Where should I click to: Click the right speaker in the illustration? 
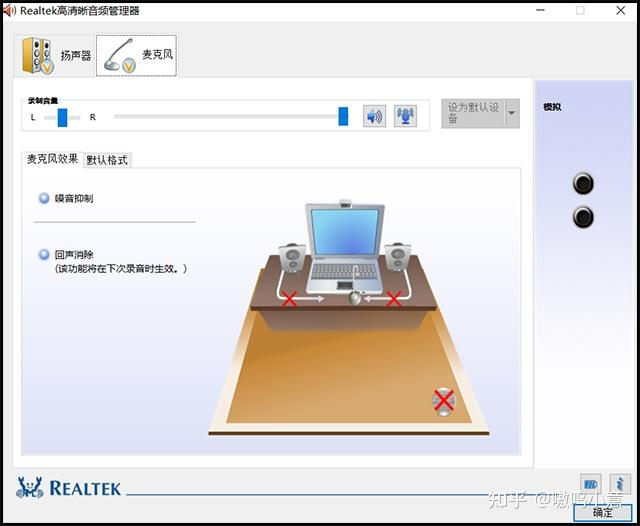(398, 257)
